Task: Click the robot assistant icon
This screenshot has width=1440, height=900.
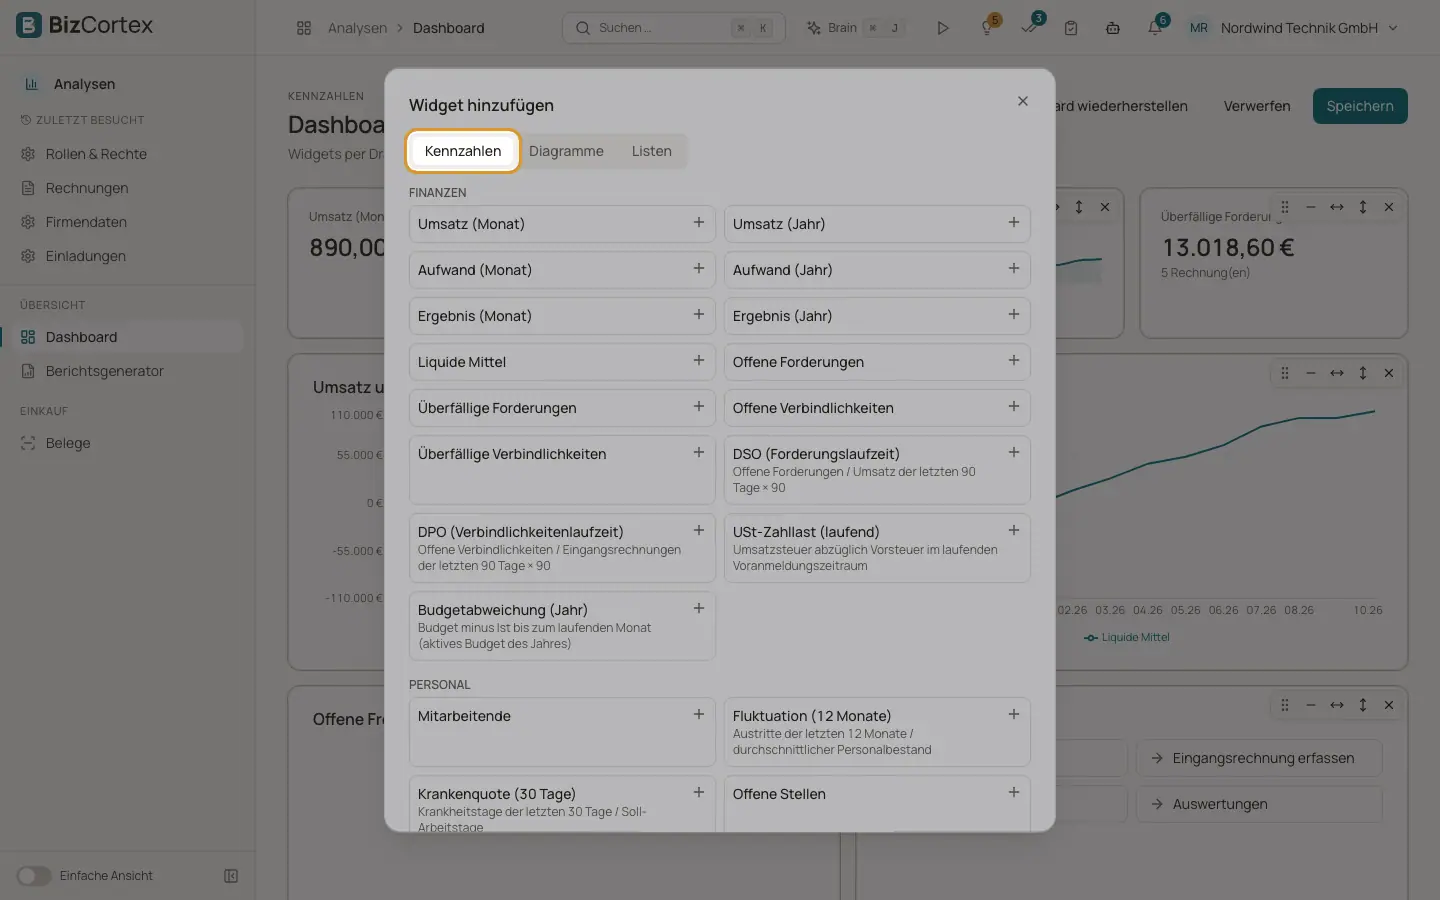Action: point(1113,28)
